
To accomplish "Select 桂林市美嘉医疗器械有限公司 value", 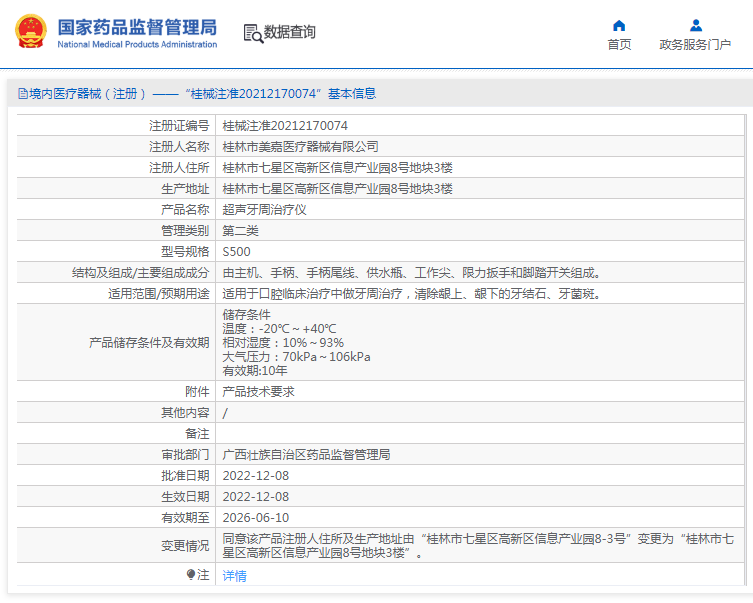I will pos(301,147).
